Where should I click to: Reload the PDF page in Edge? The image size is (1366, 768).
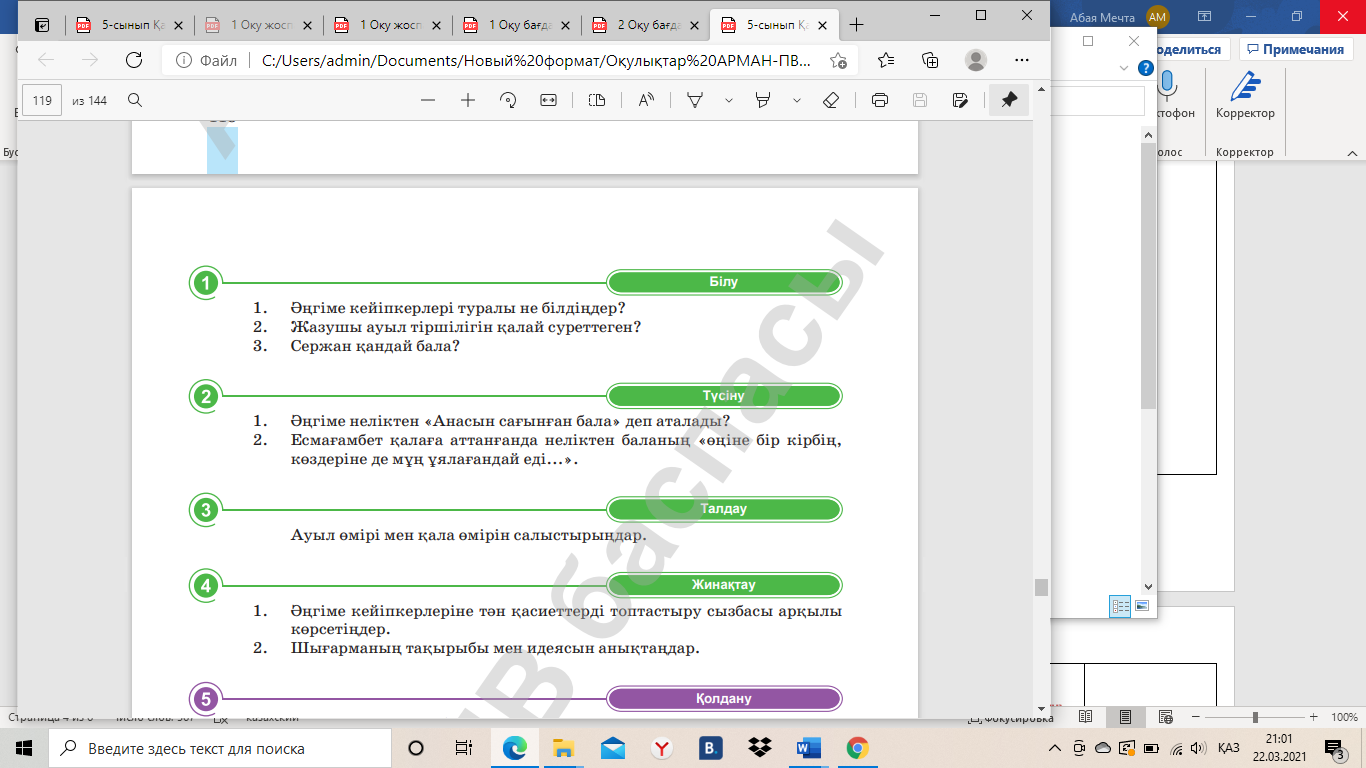coord(134,60)
